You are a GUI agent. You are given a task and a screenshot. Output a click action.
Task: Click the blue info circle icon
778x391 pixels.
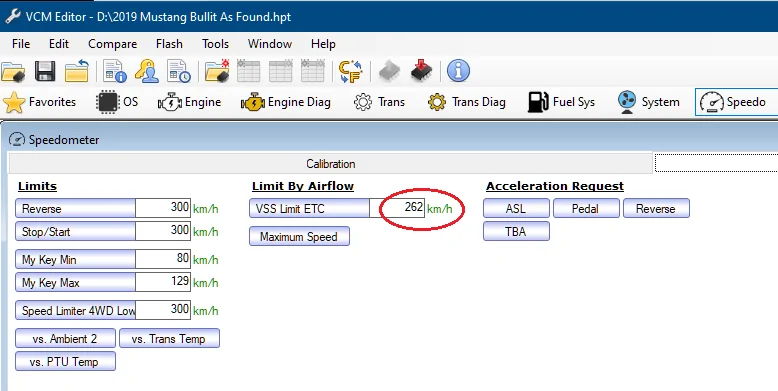[x=458, y=71]
